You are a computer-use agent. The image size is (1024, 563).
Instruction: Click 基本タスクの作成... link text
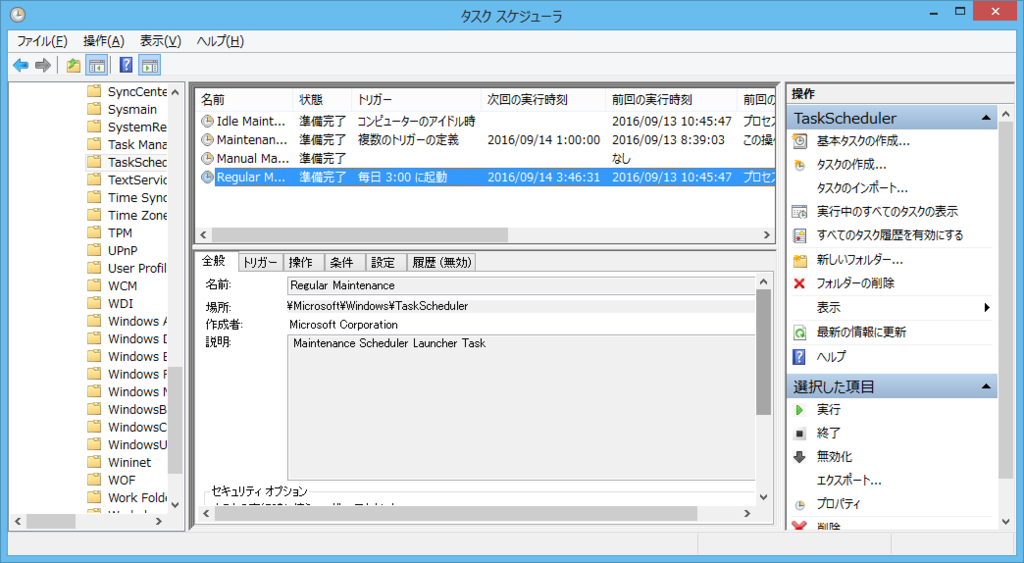pyautogui.click(x=863, y=141)
